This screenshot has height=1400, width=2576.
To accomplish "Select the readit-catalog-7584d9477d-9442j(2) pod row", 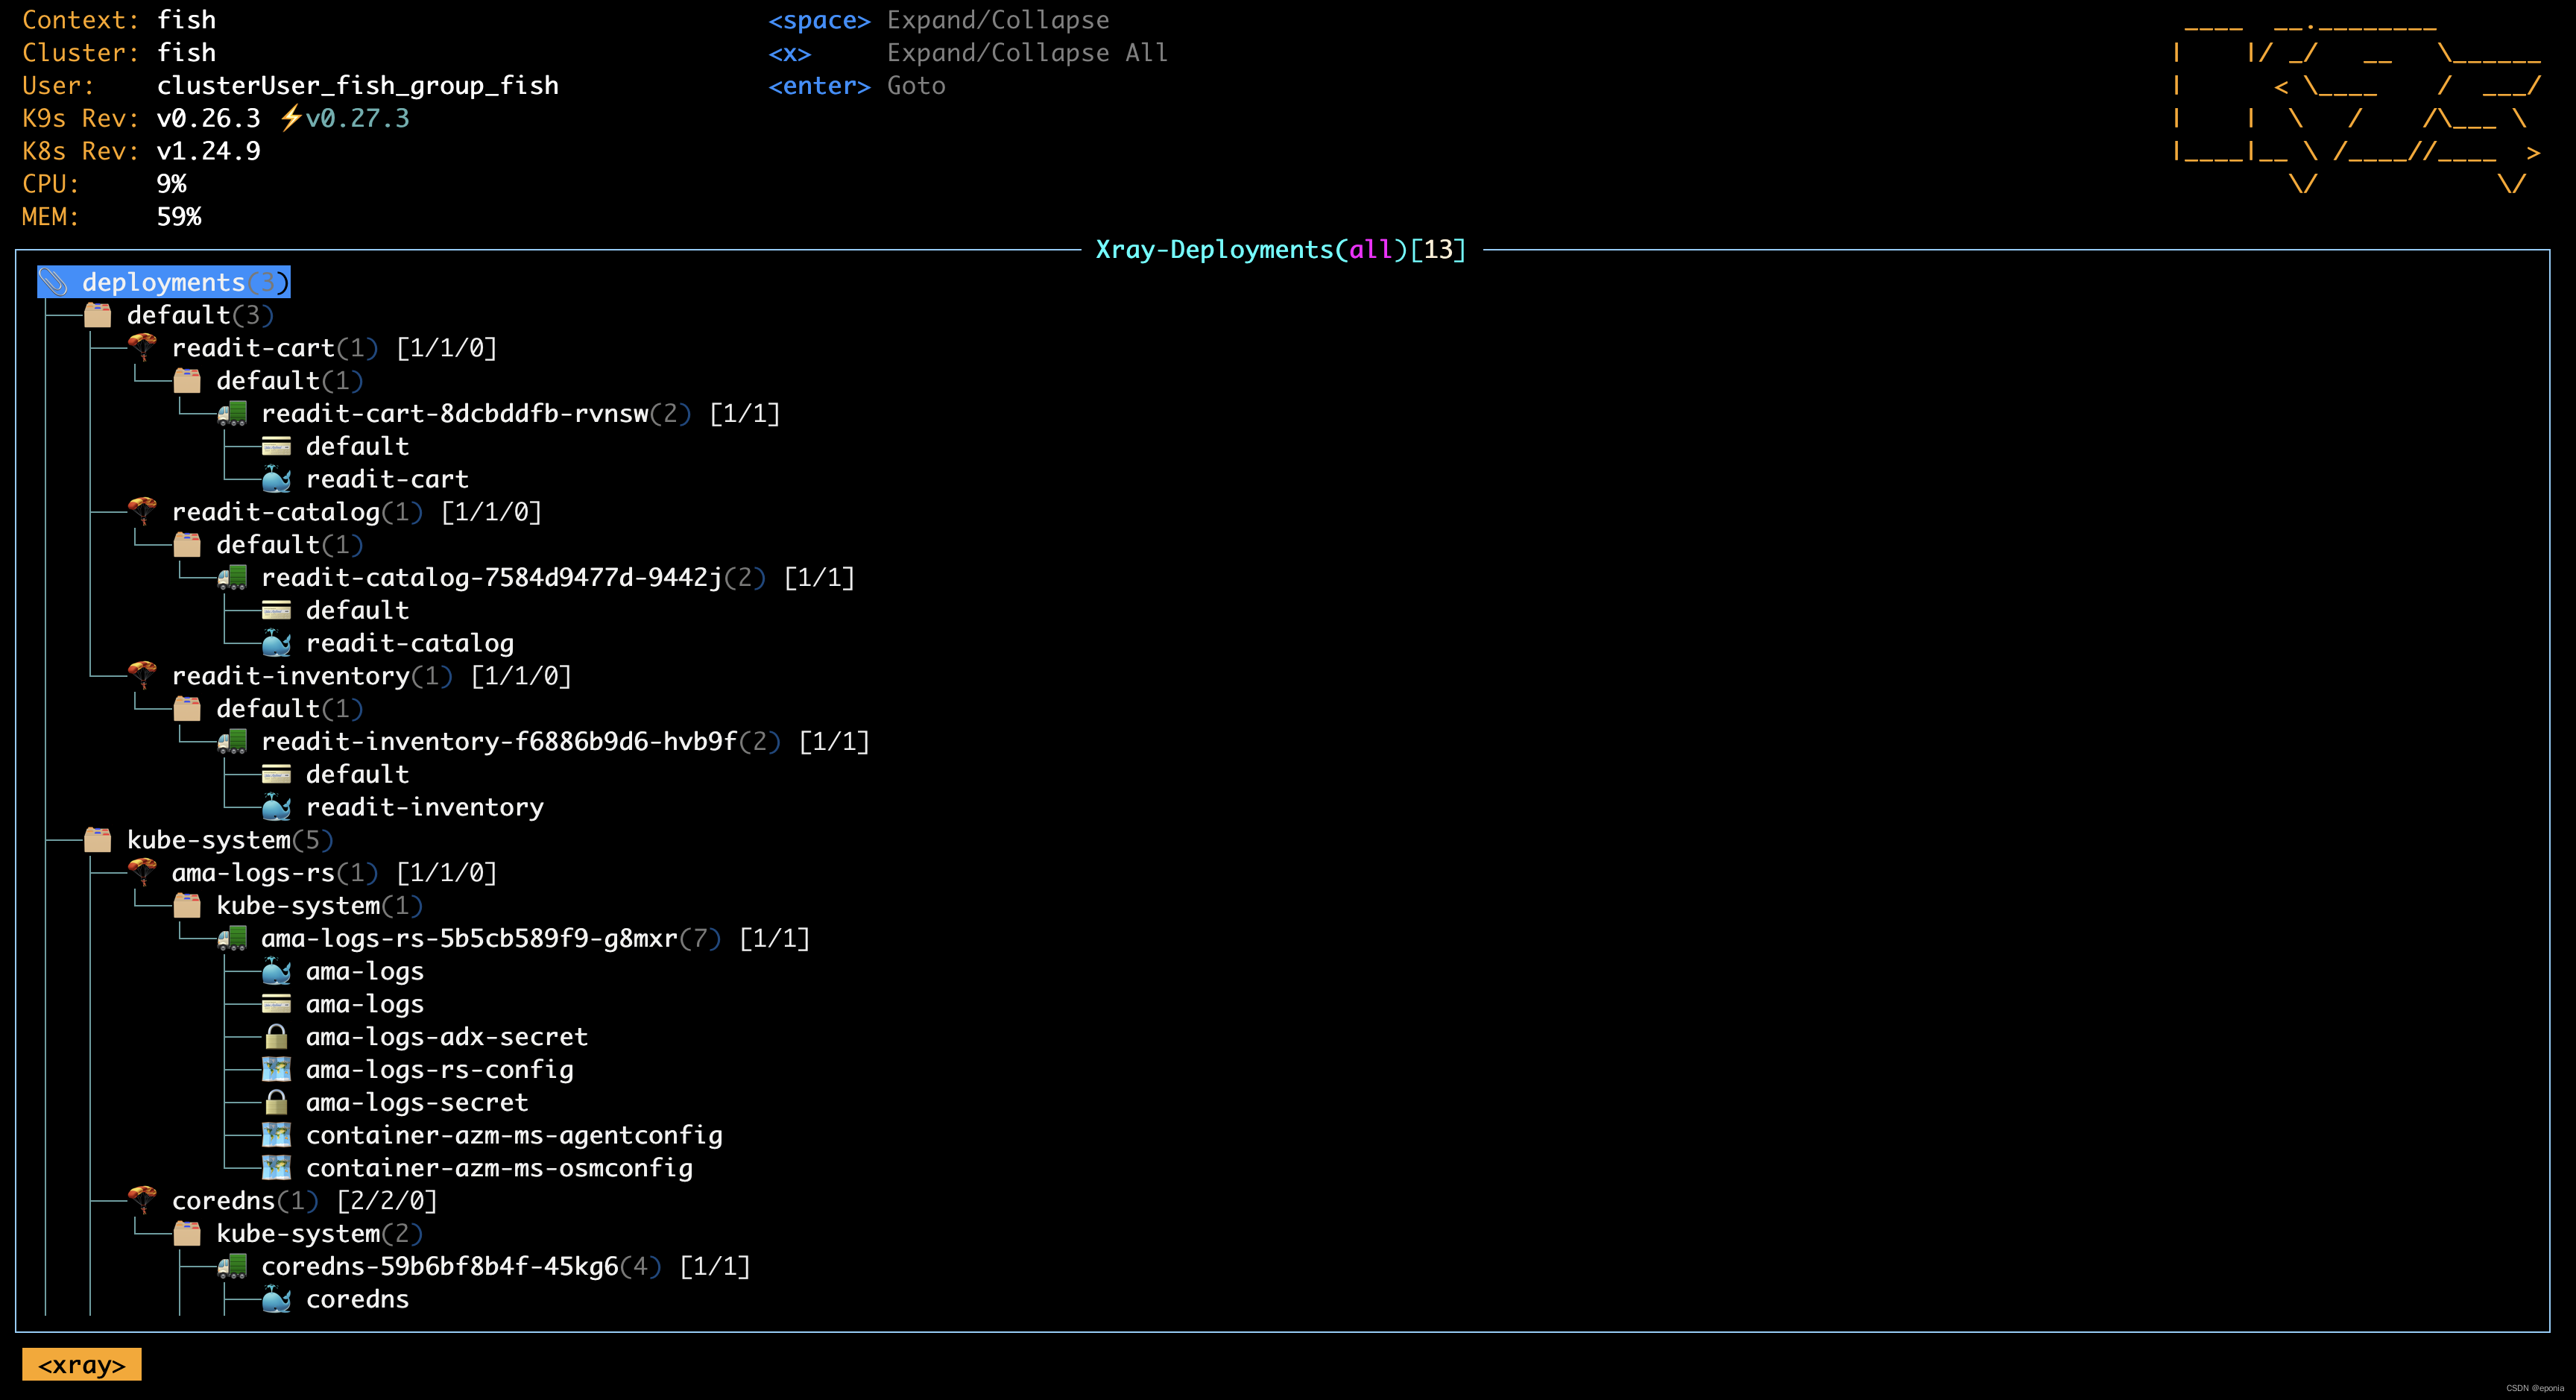I will [x=536, y=577].
